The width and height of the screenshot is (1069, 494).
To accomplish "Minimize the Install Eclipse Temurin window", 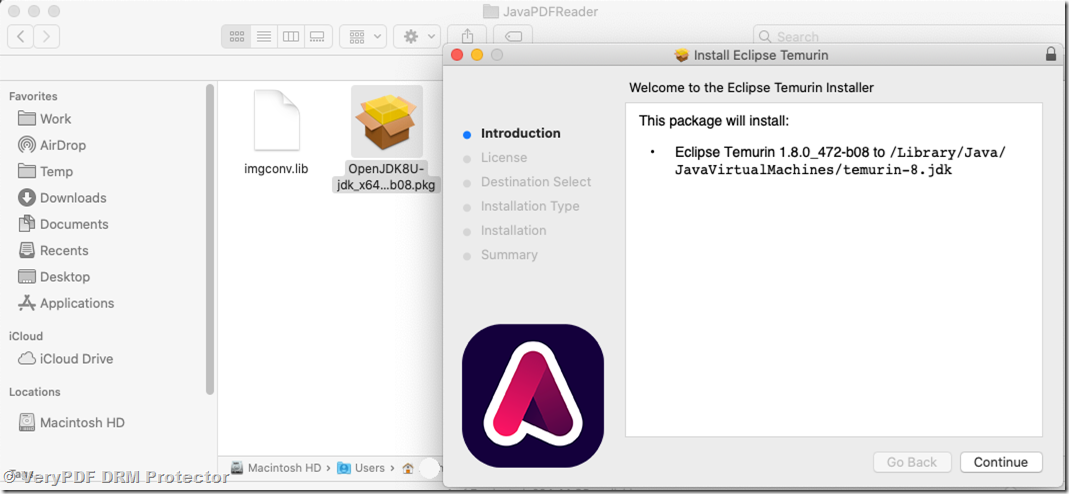I will (x=477, y=55).
